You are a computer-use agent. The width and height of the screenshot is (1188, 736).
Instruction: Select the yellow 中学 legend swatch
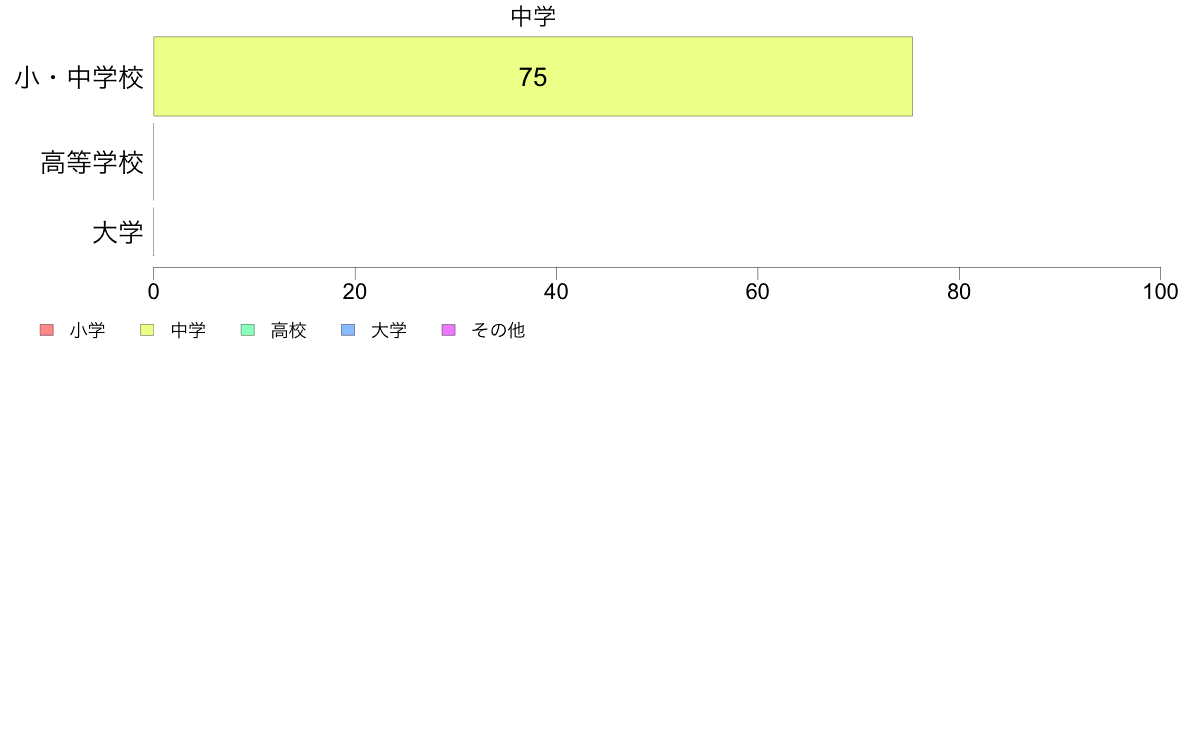pos(147,330)
